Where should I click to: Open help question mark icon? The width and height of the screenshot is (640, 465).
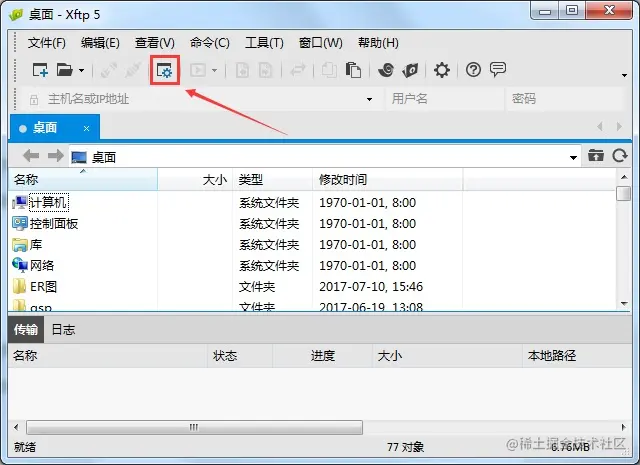[x=473, y=70]
